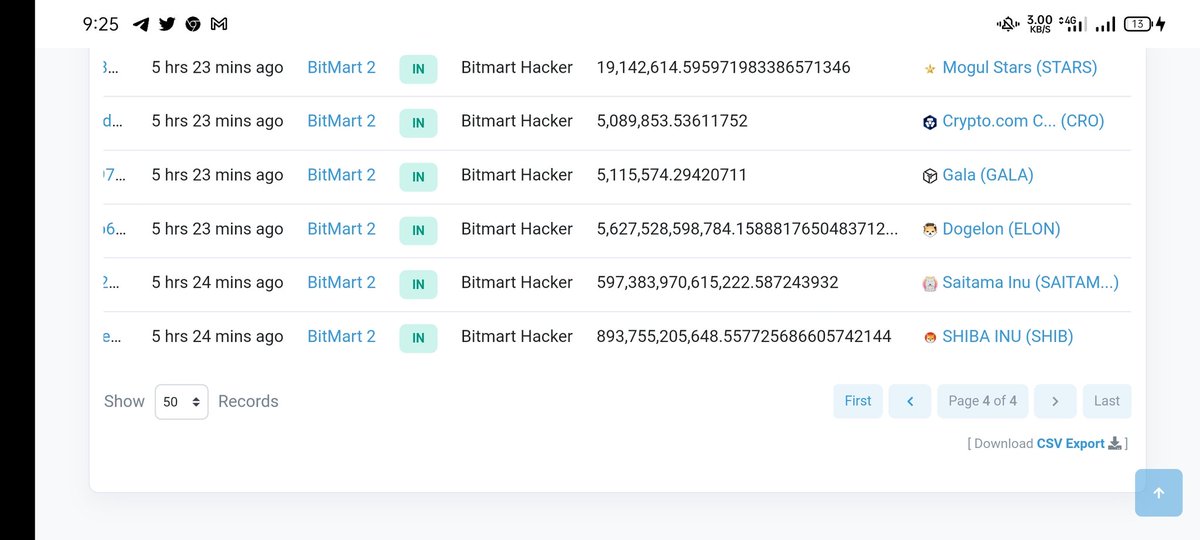
Task: Click the SHIBA INU token icon
Action: tap(930, 337)
